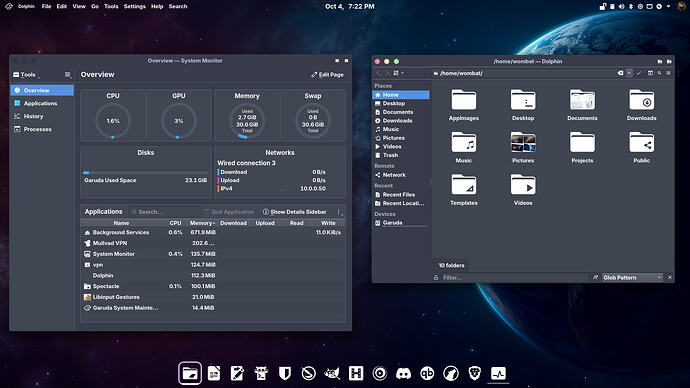Select Mullvad VPN row in Applications
Screen dimensions: 690x388
point(213,243)
